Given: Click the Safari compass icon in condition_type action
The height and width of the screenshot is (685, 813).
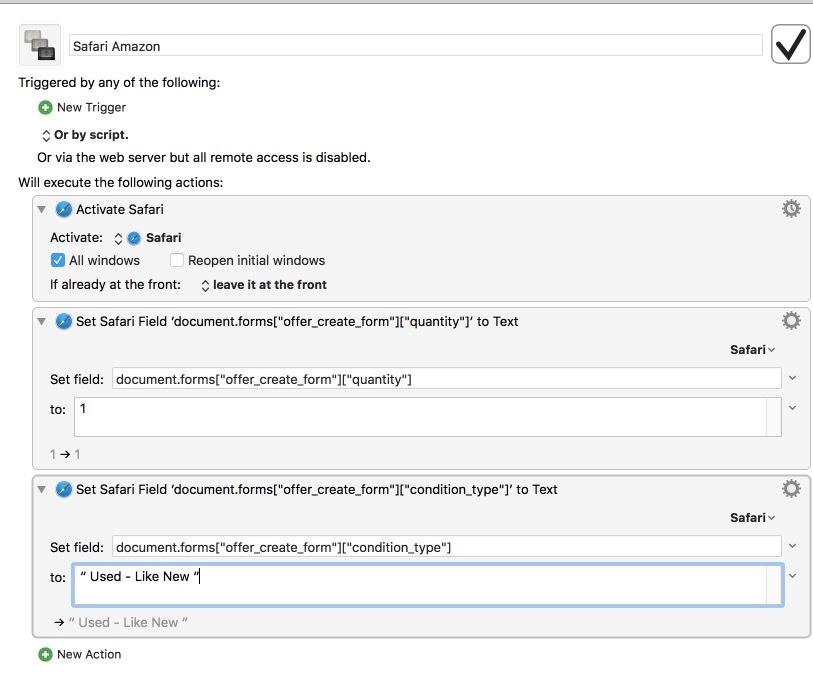Looking at the screenshot, I should 63,489.
